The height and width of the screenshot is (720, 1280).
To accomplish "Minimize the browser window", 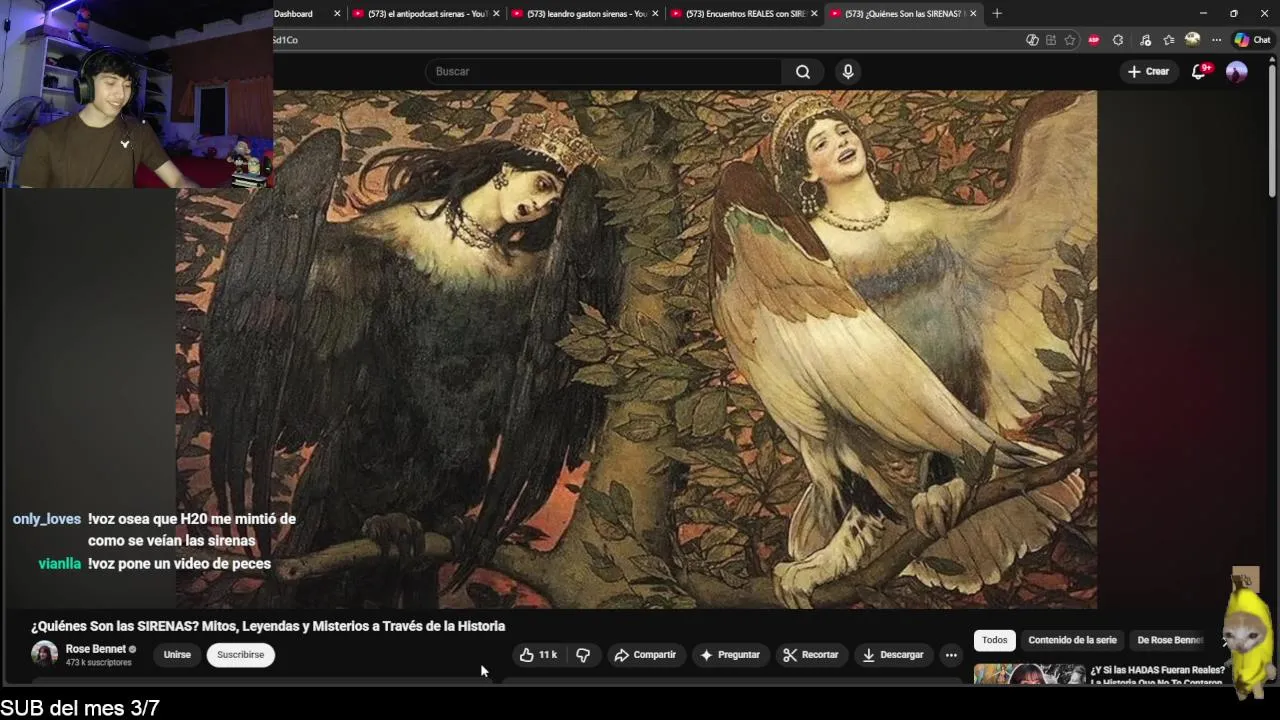I will (1203, 14).
